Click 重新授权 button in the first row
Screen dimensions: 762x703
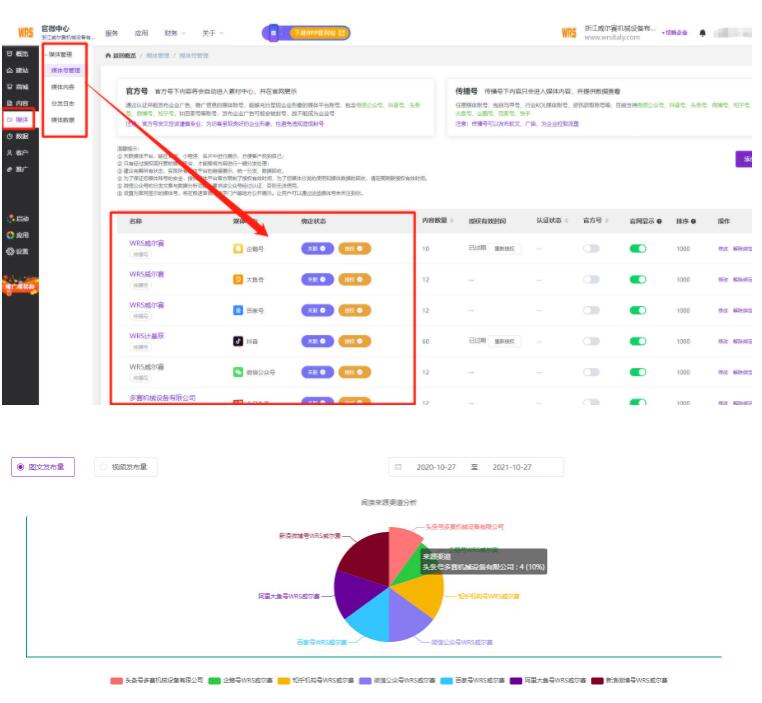coord(507,249)
